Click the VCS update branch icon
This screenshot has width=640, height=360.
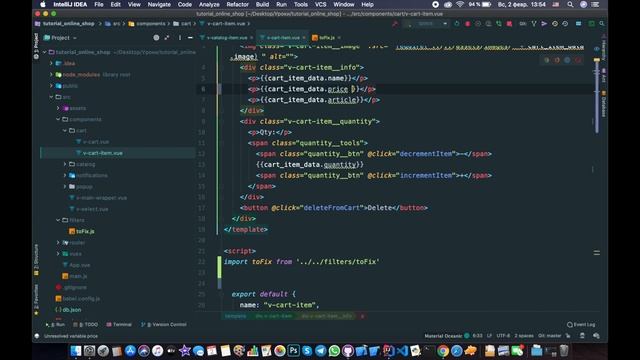point(533,24)
